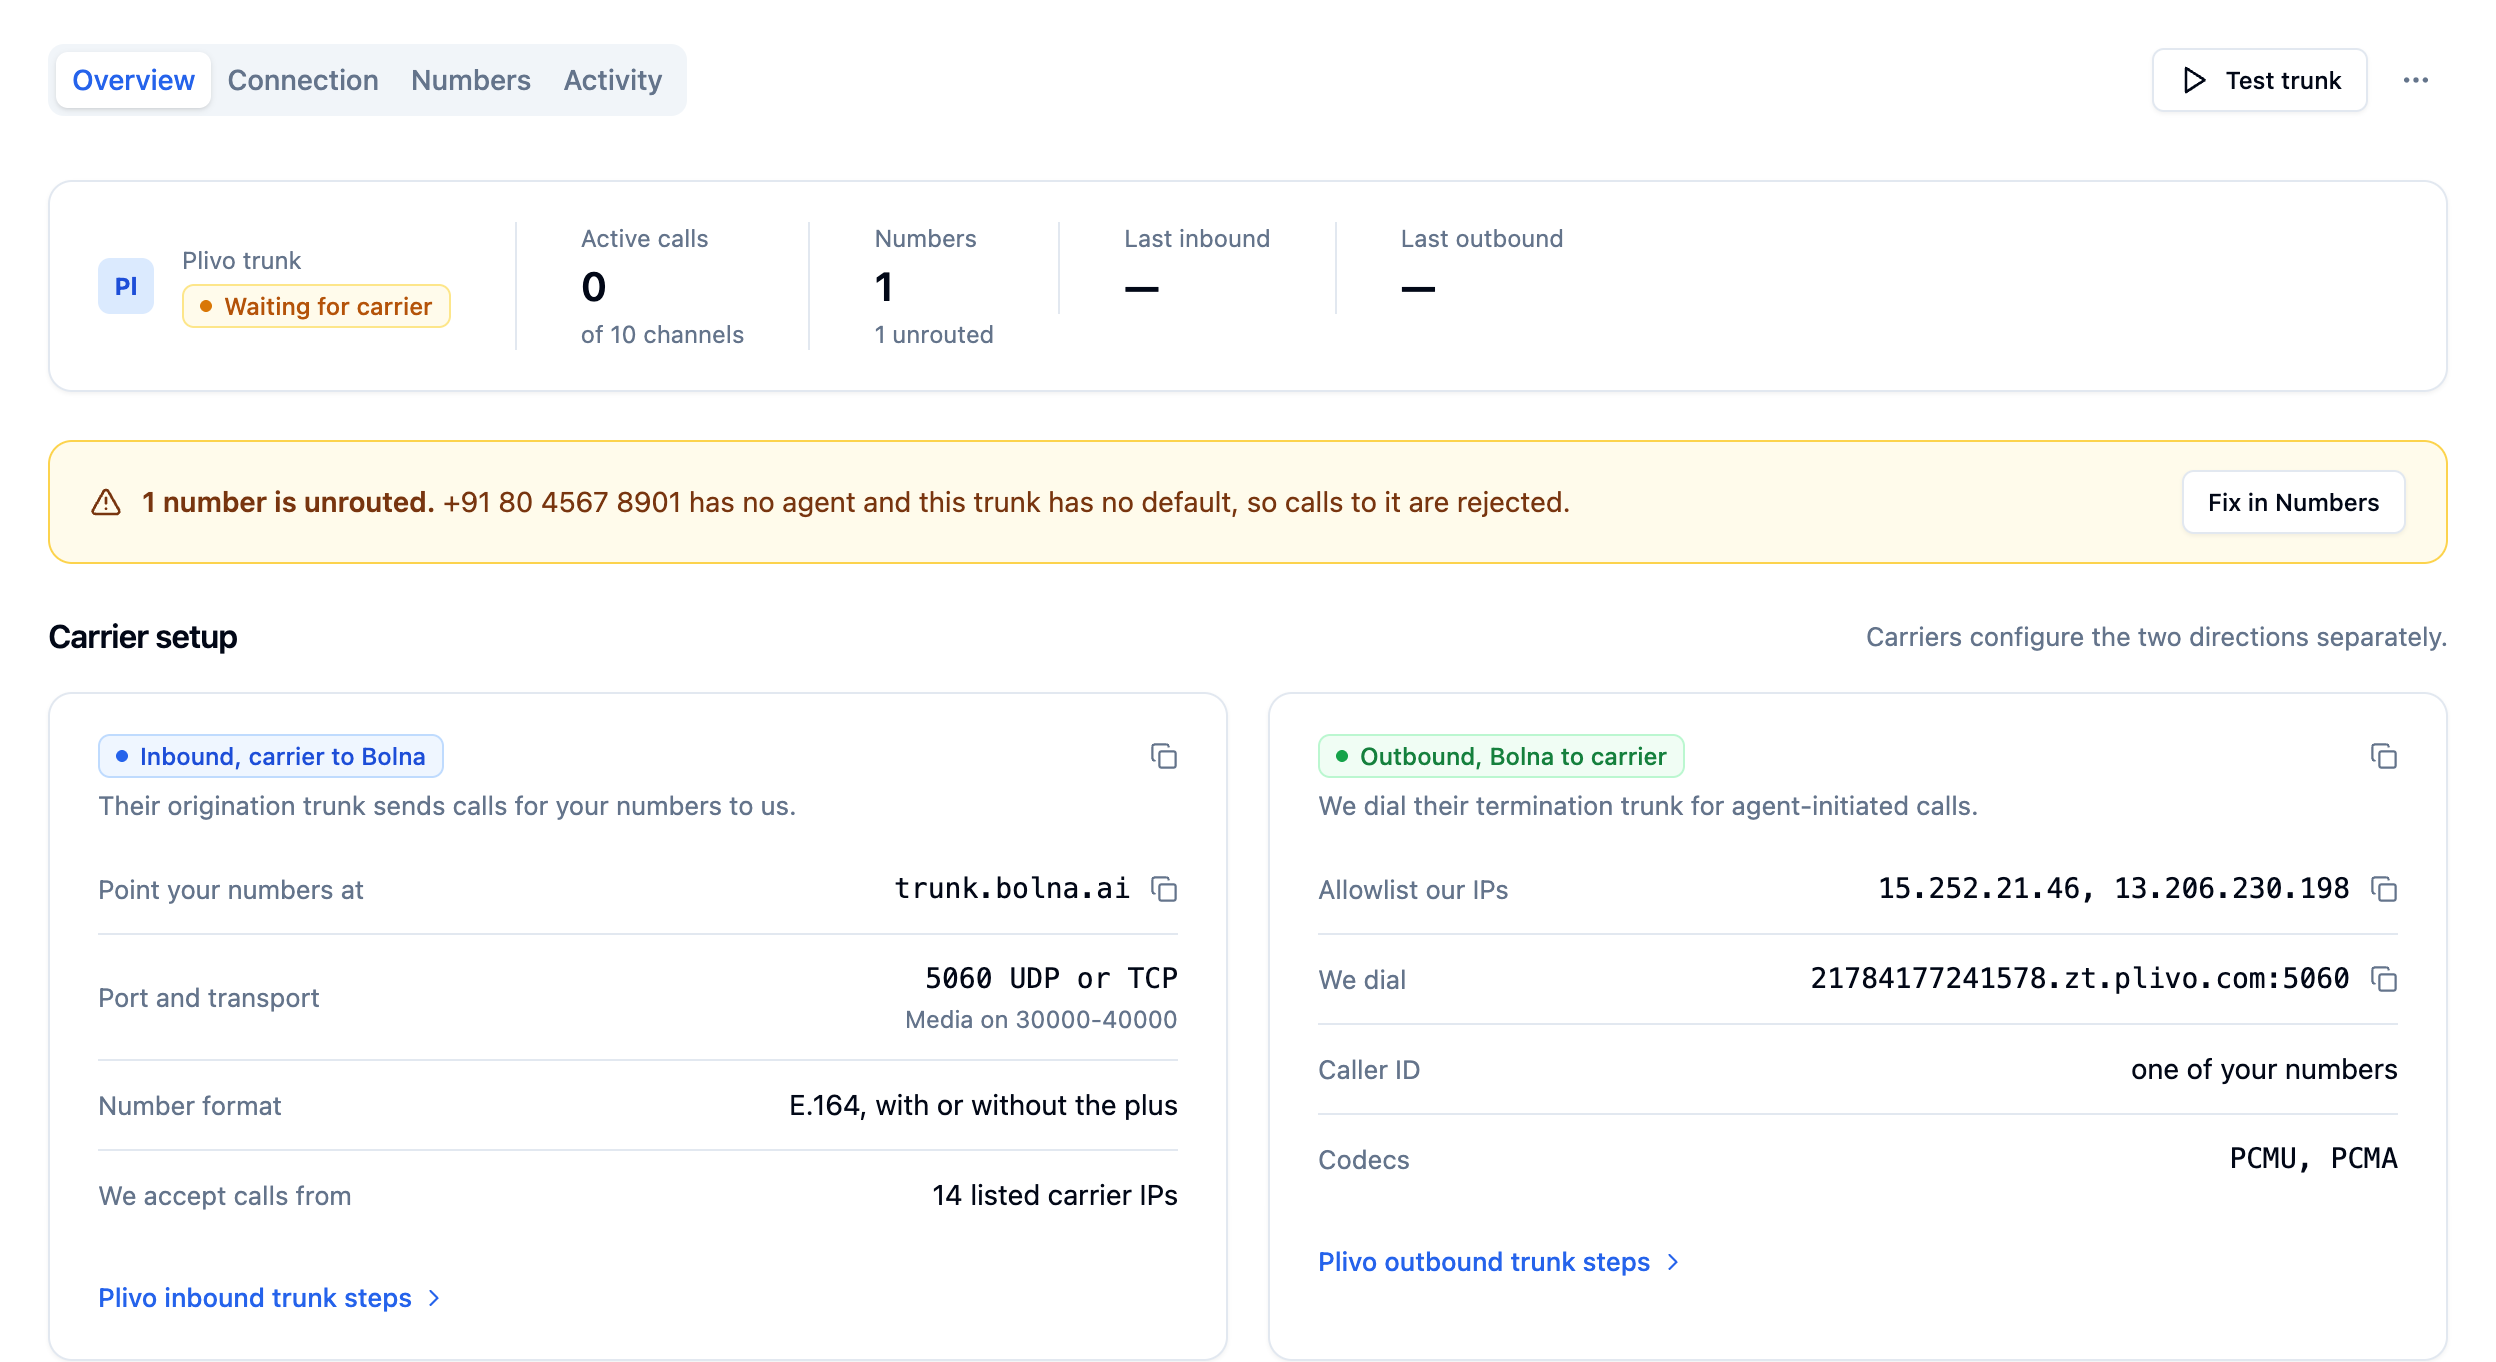Image resolution: width=2496 pixels, height=1362 pixels.
Task: Click Fix in Numbers button
Action: [x=2293, y=502]
